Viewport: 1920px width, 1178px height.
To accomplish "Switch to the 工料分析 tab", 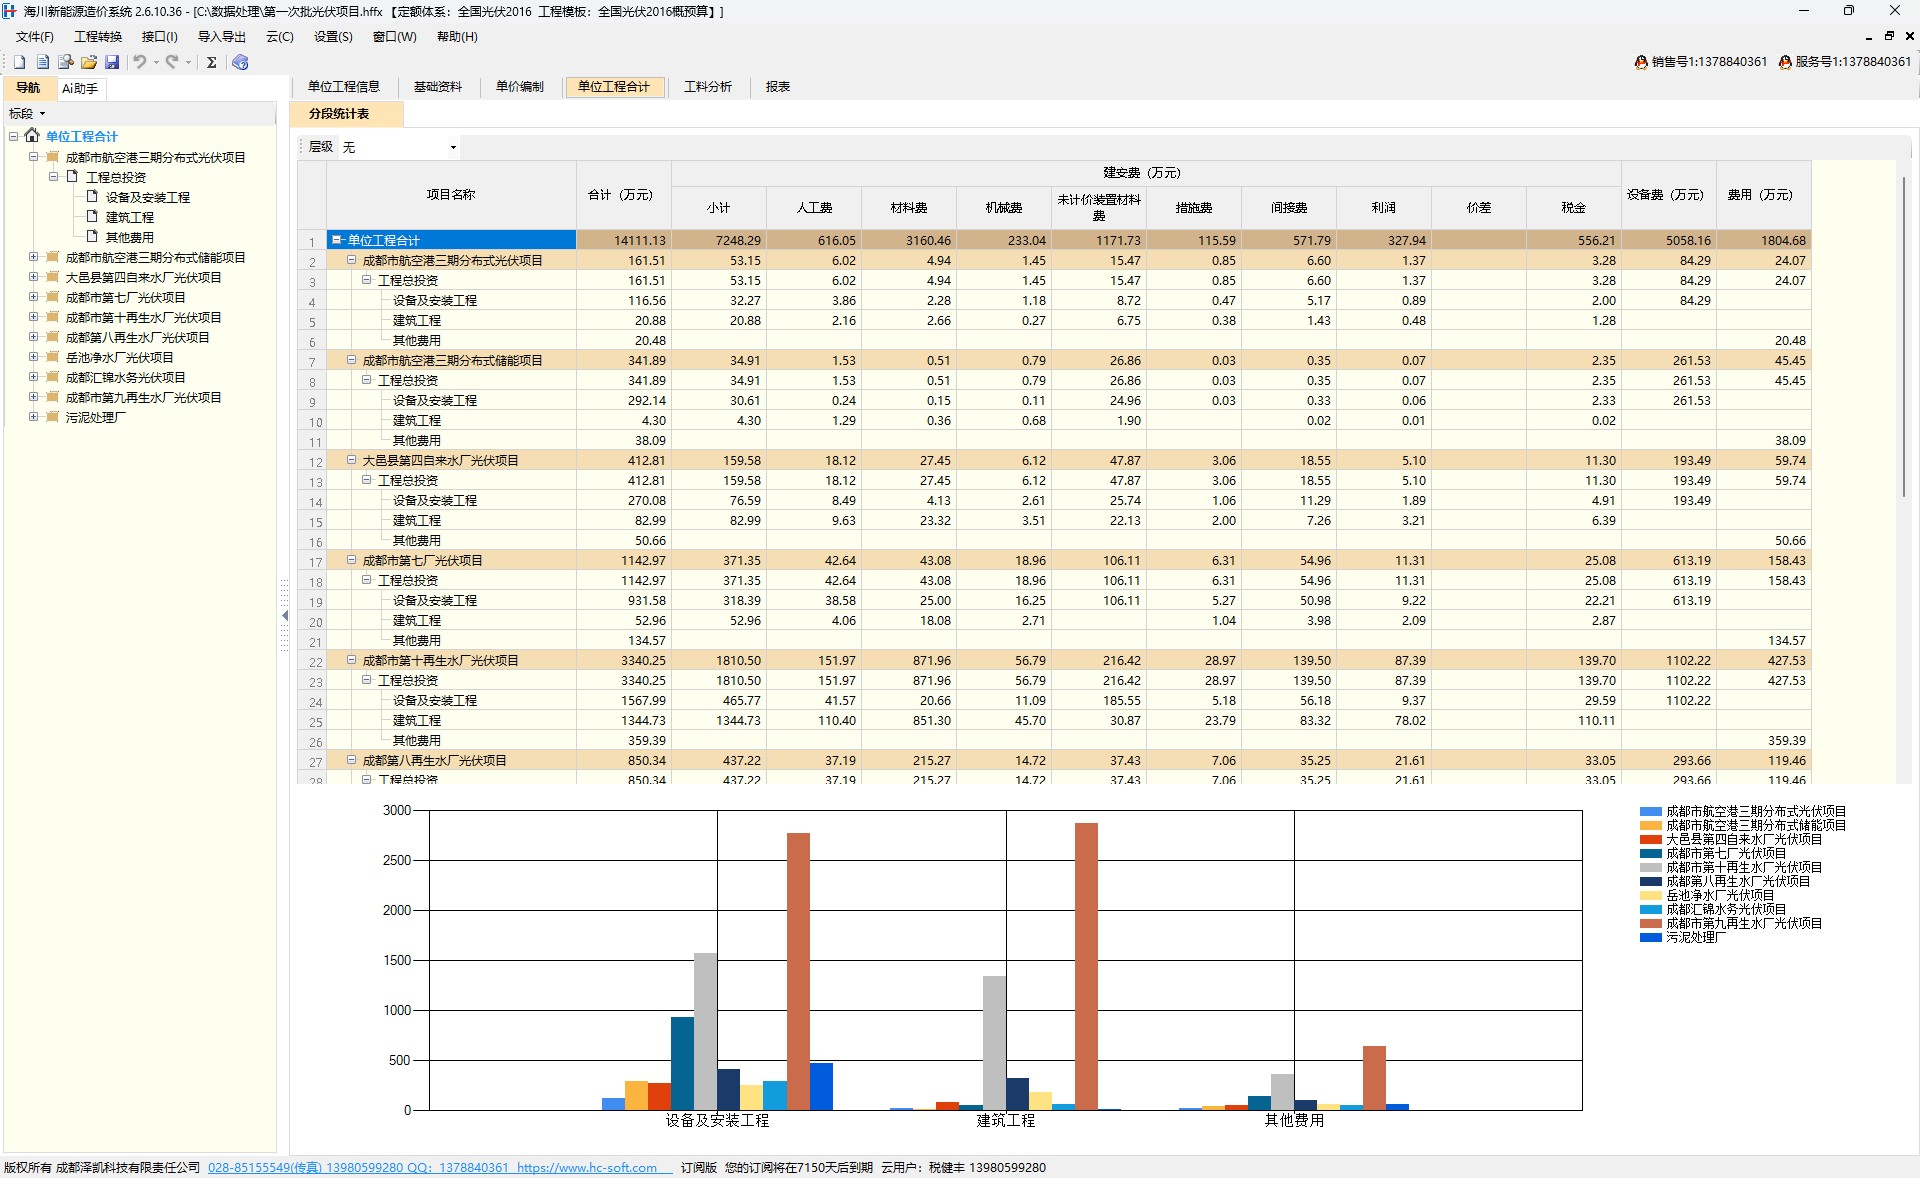I will tap(708, 87).
